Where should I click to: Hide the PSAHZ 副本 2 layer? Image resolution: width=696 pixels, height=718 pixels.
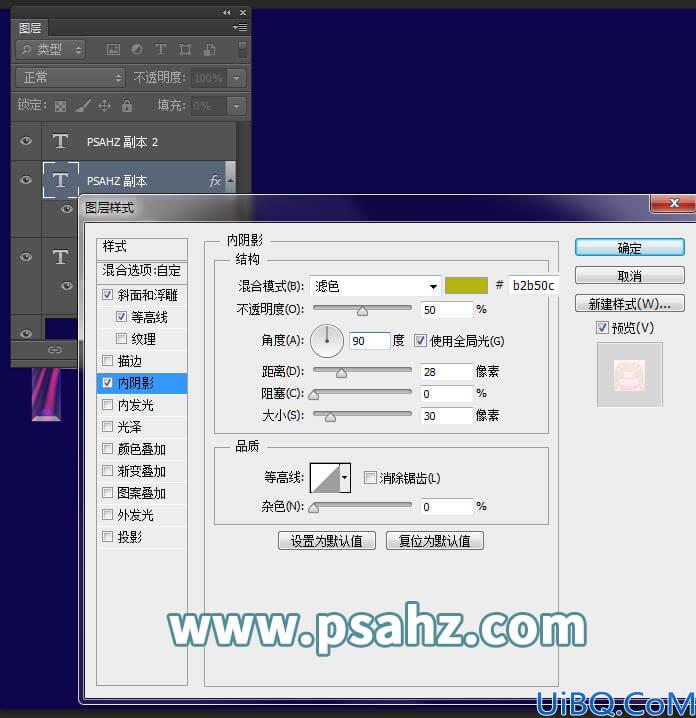pos(26,141)
